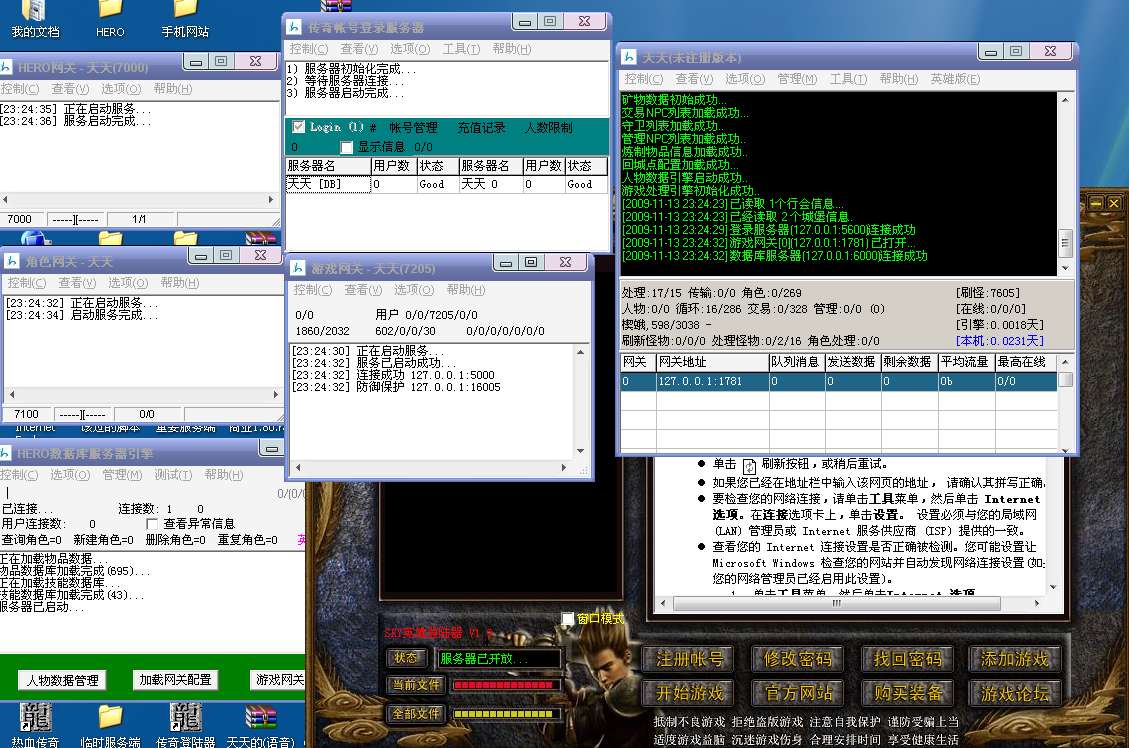Open 管理(M) menu in the 天天 window
Image resolution: width=1129 pixels, height=748 pixels.
coord(796,79)
